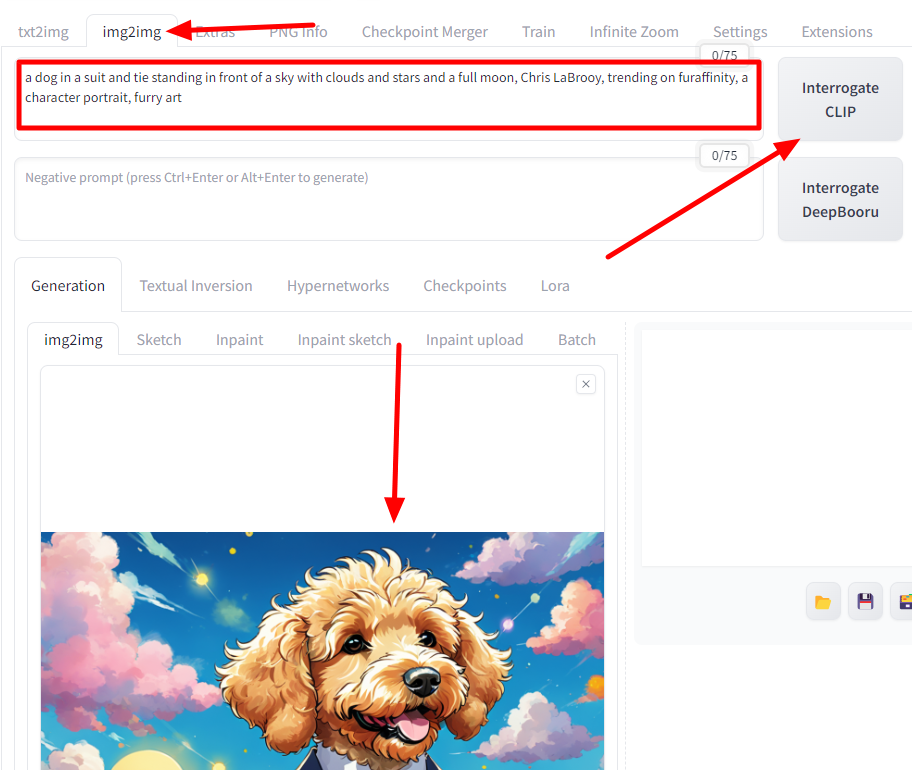This screenshot has width=912, height=770.
Task: Open the Inpaint sketch sub-tab
Action: click(x=344, y=340)
